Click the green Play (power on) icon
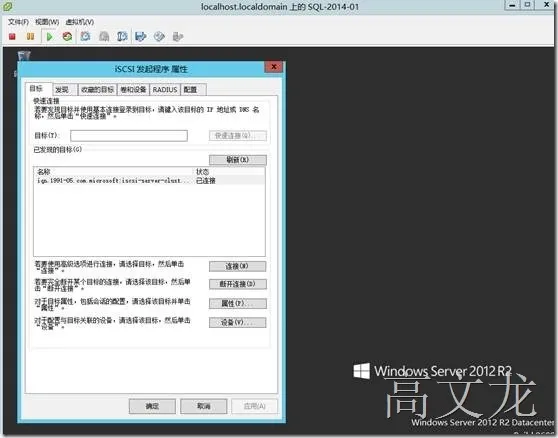 coord(49,36)
